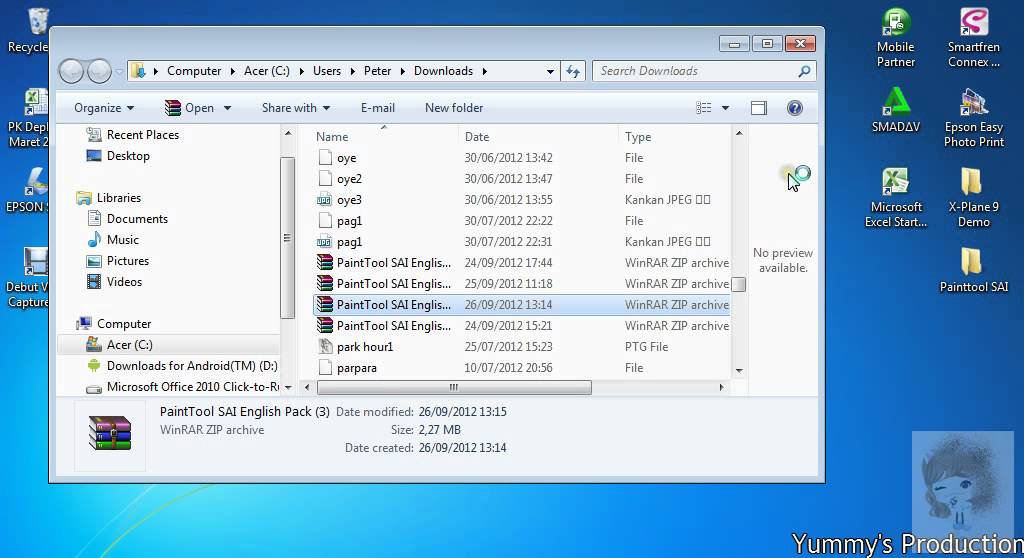Screen dimensions: 1024x558
Task: Open SMADAV desktop icon
Action: point(895,110)
